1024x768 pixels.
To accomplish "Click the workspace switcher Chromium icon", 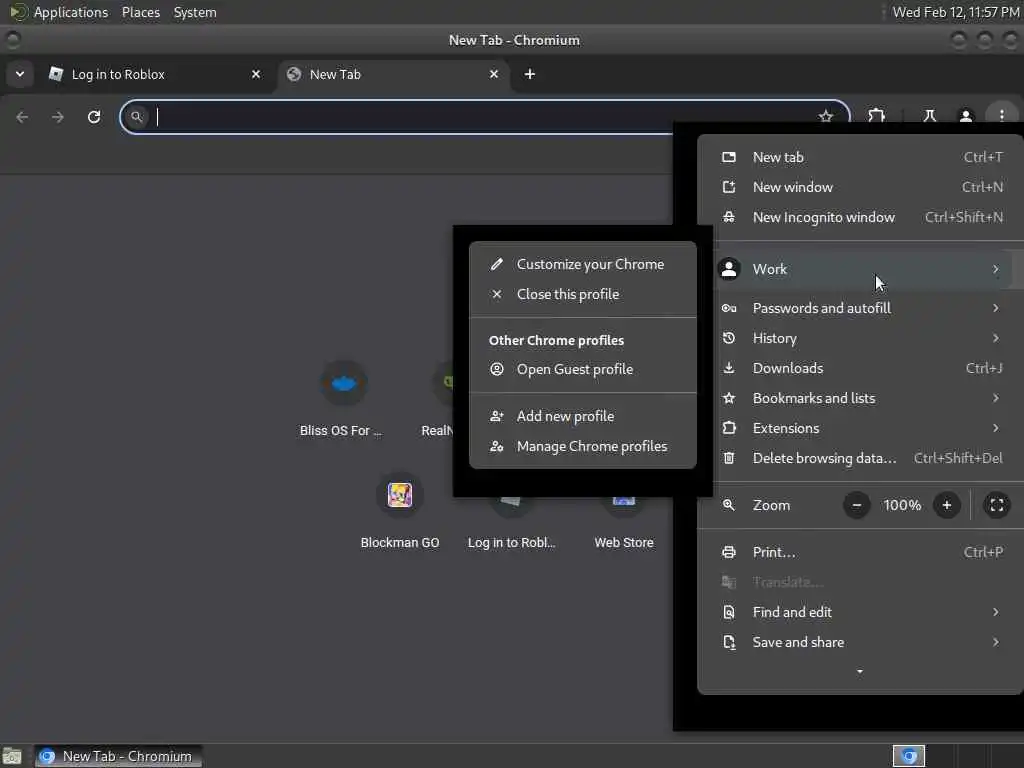I will point(908,756).
